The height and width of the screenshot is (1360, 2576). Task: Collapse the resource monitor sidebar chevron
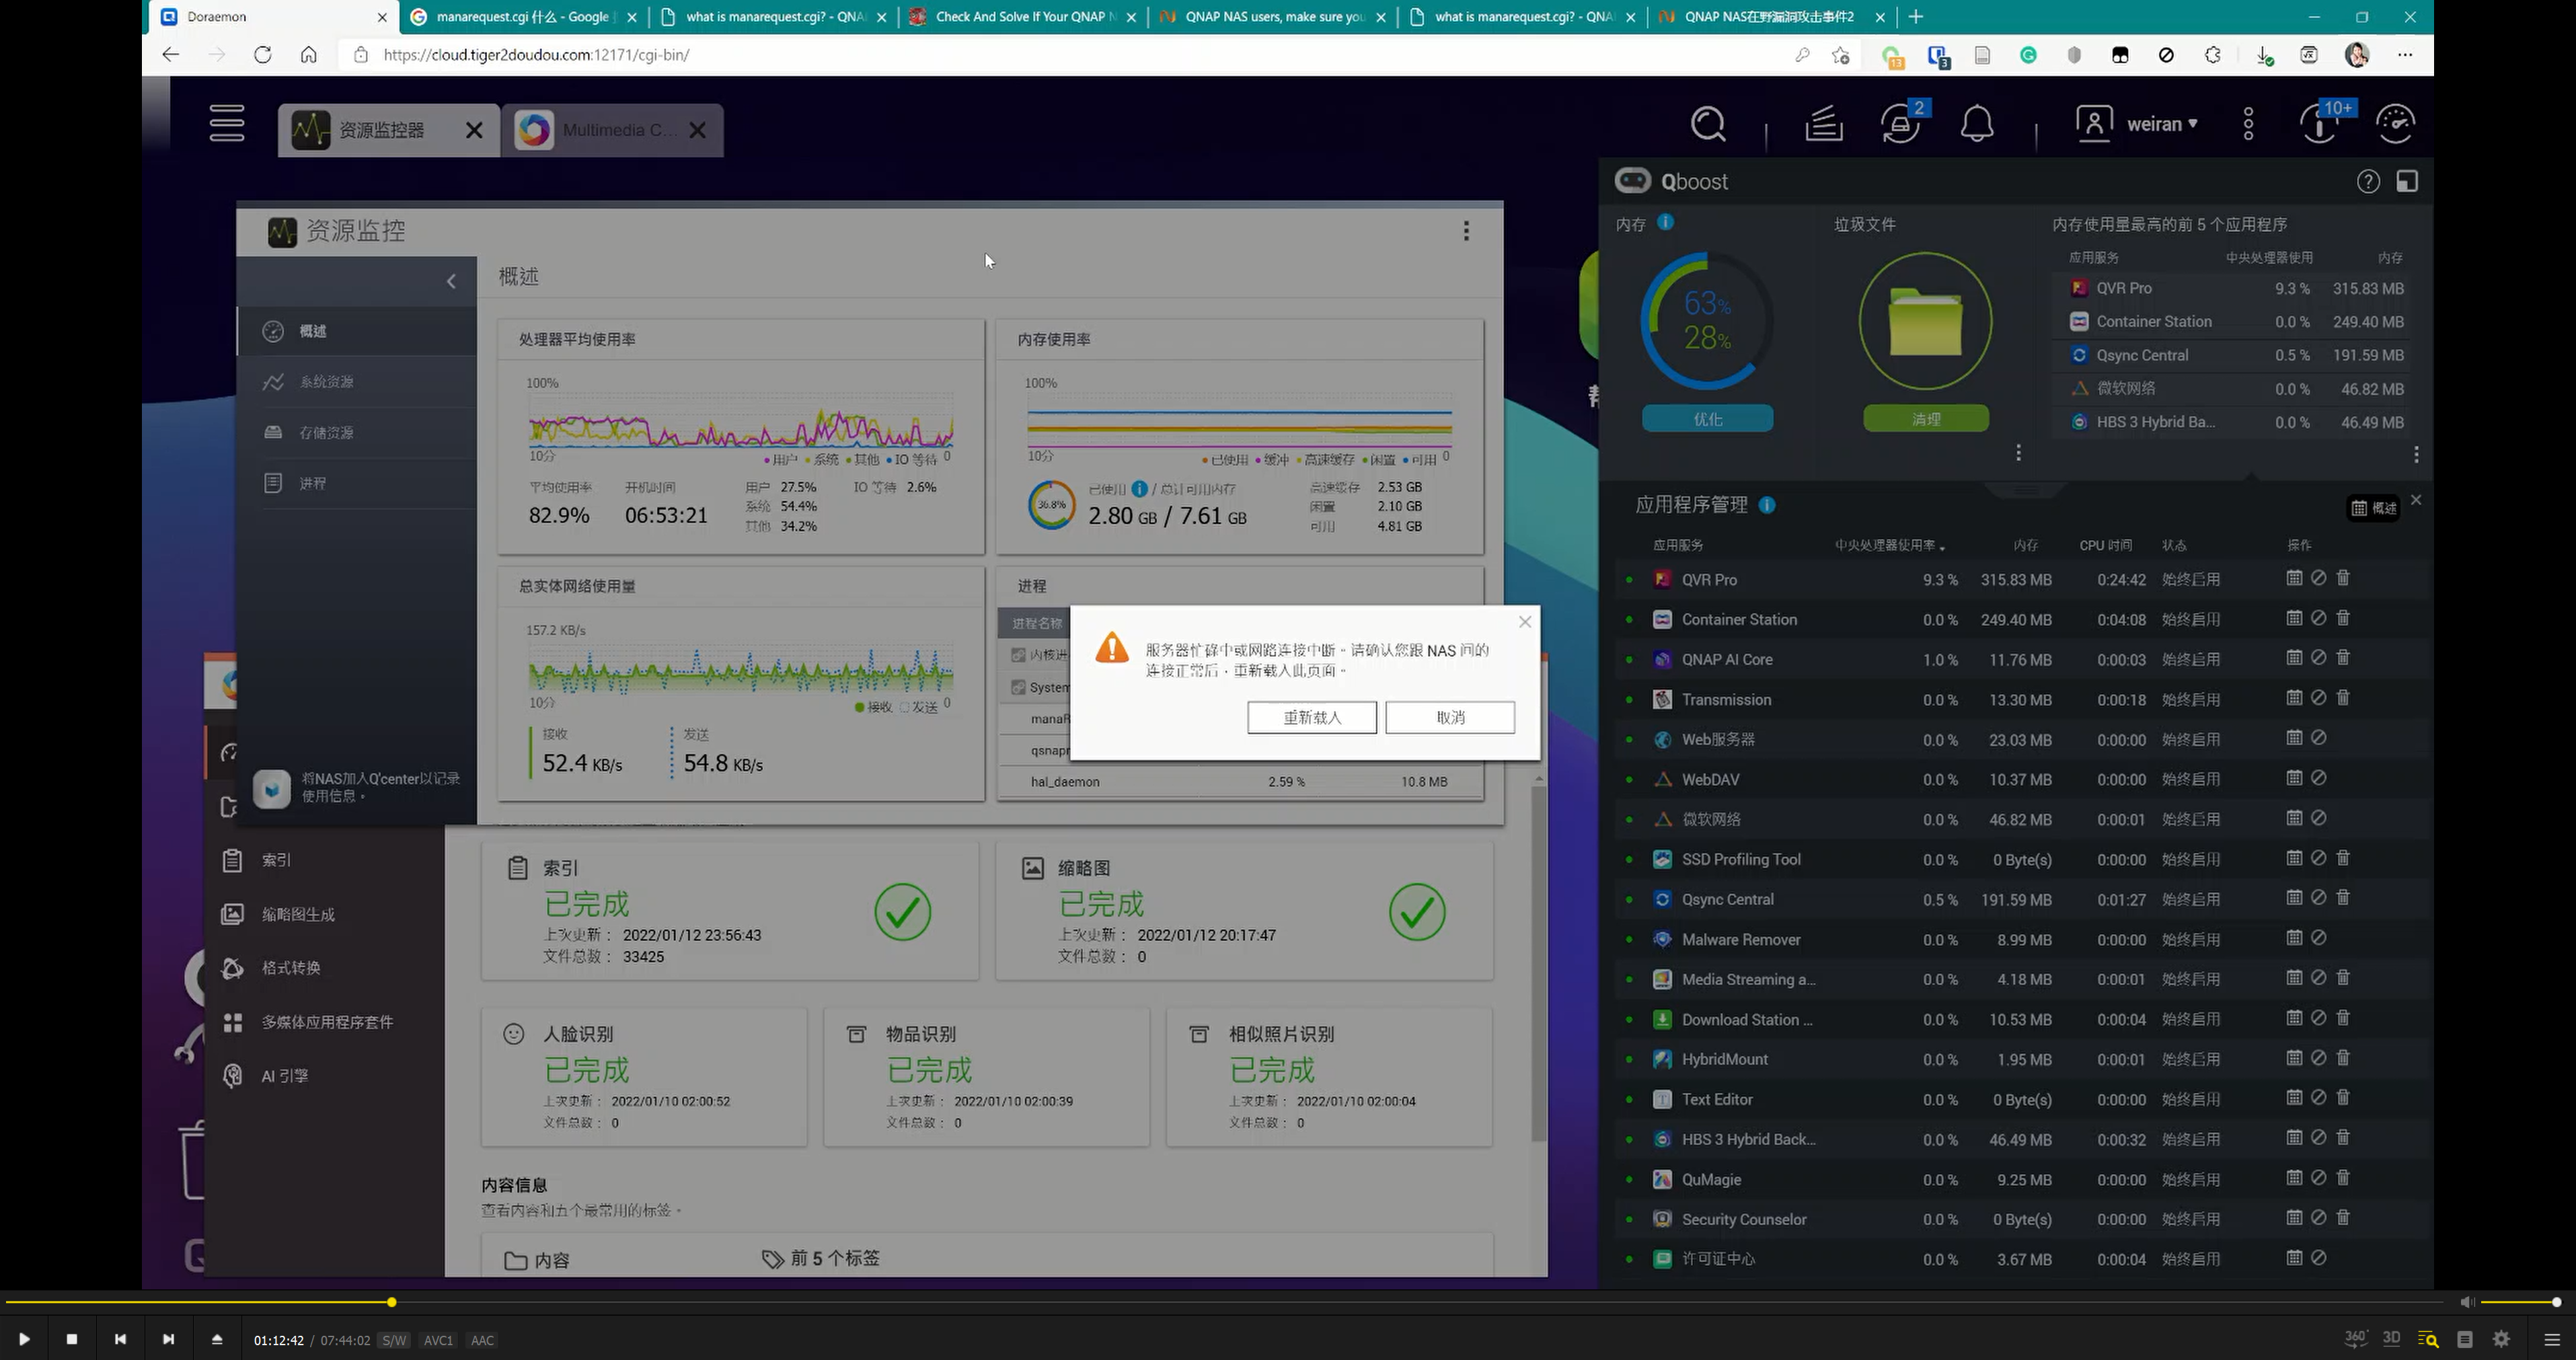pos(451,282)
